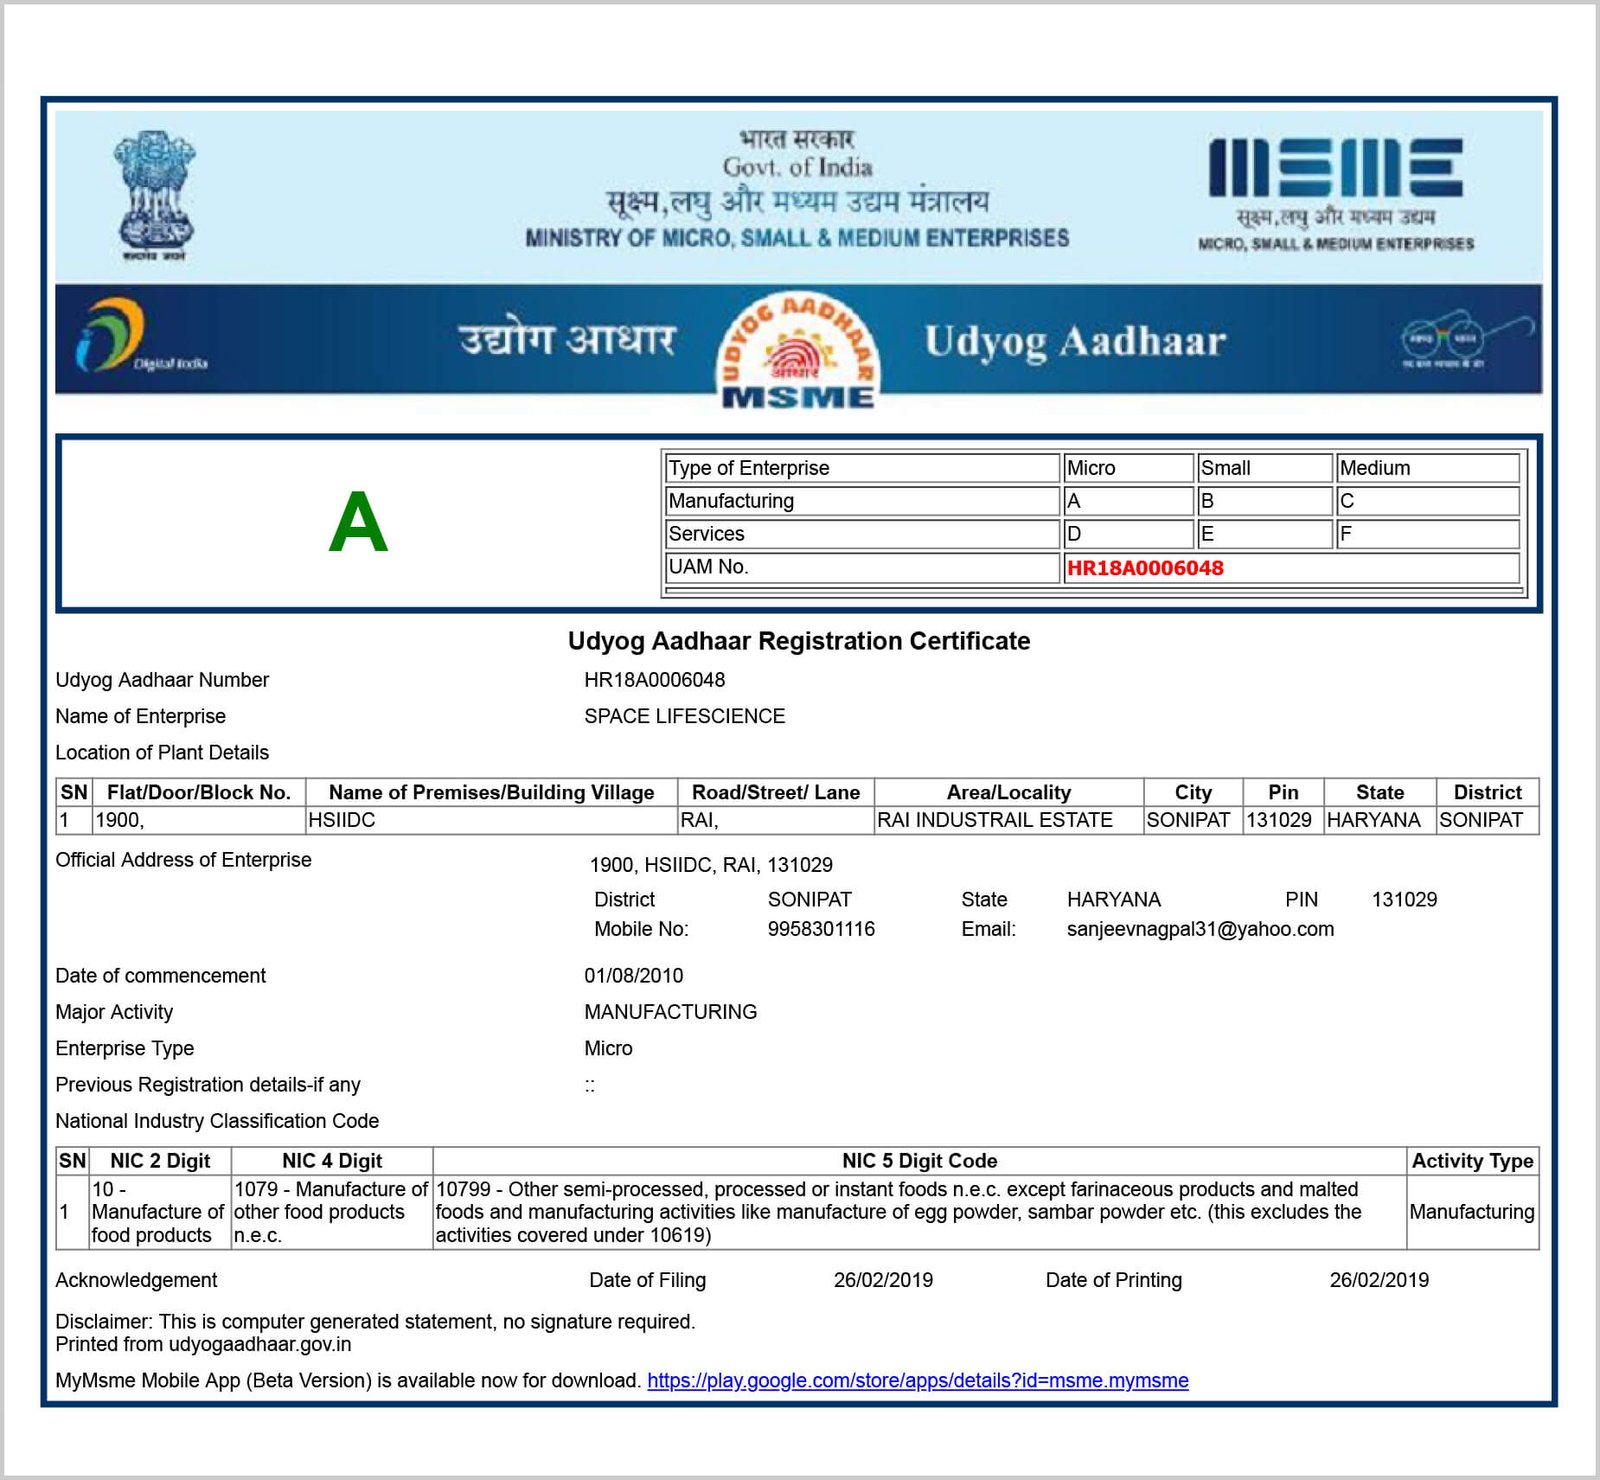Viewport: 1600px width, 1480px height.
Task: Click 'Printed from udyogaadhaar.gov.in' text
Action: (203, 1344)
